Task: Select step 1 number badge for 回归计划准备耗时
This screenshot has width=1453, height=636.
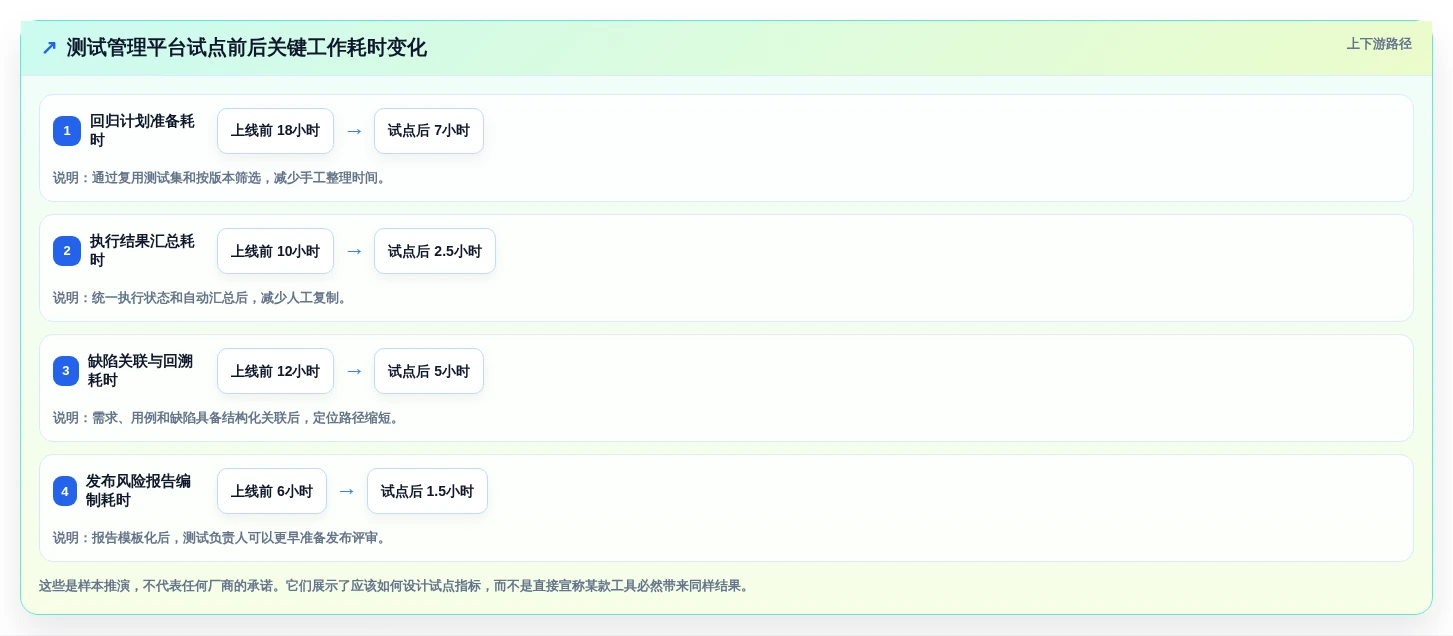Action: click(67, 131)
